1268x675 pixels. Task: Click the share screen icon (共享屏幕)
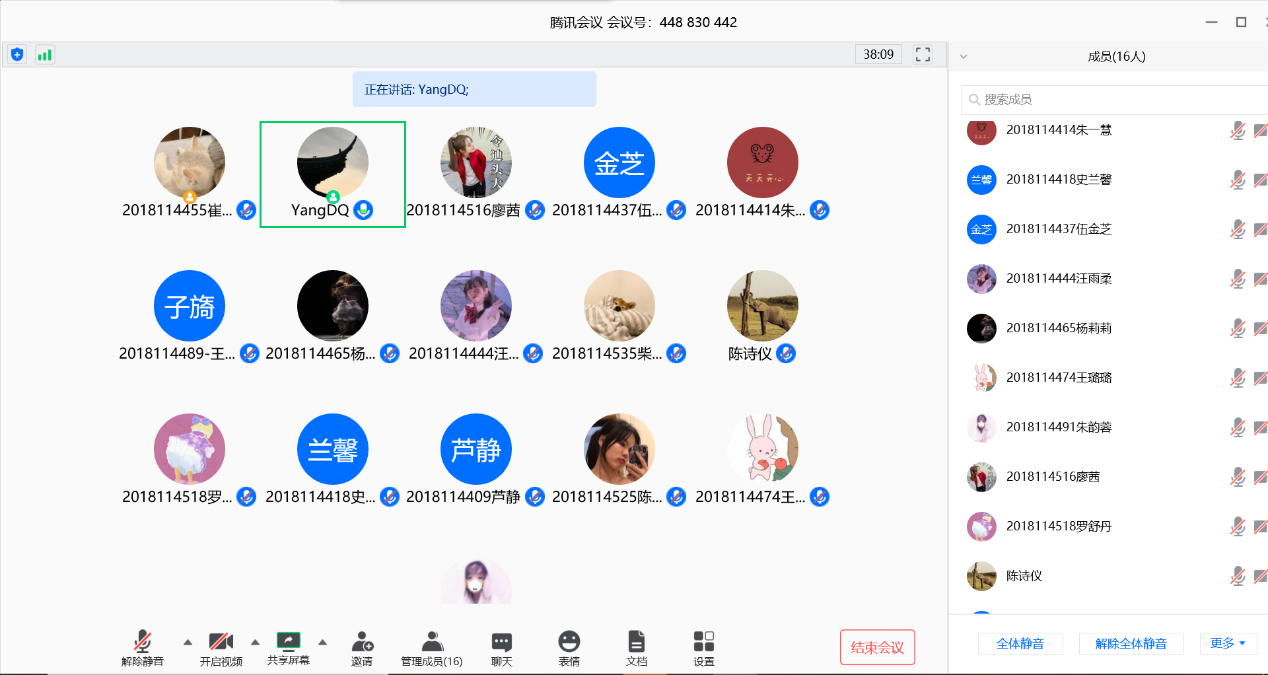coord(288,641)
